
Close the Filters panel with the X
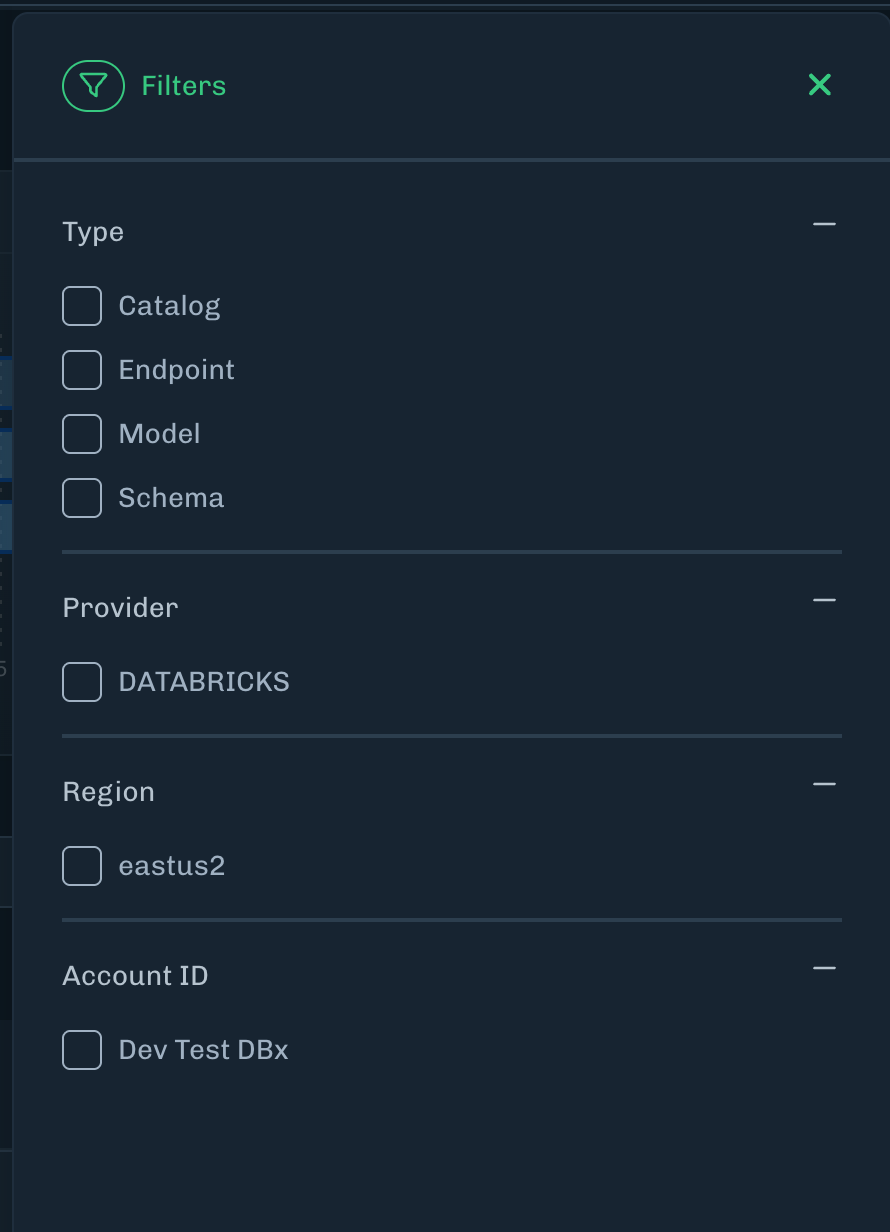coord(820,85)
